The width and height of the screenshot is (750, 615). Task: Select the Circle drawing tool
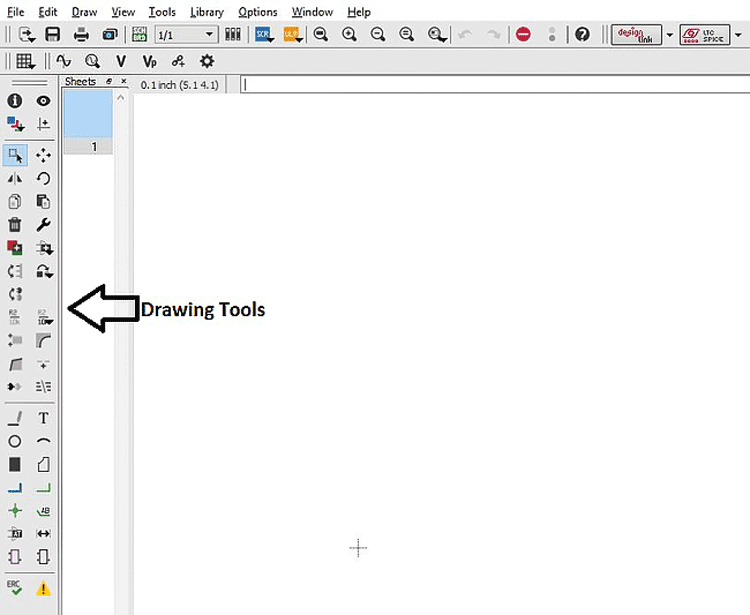[15, 441]
